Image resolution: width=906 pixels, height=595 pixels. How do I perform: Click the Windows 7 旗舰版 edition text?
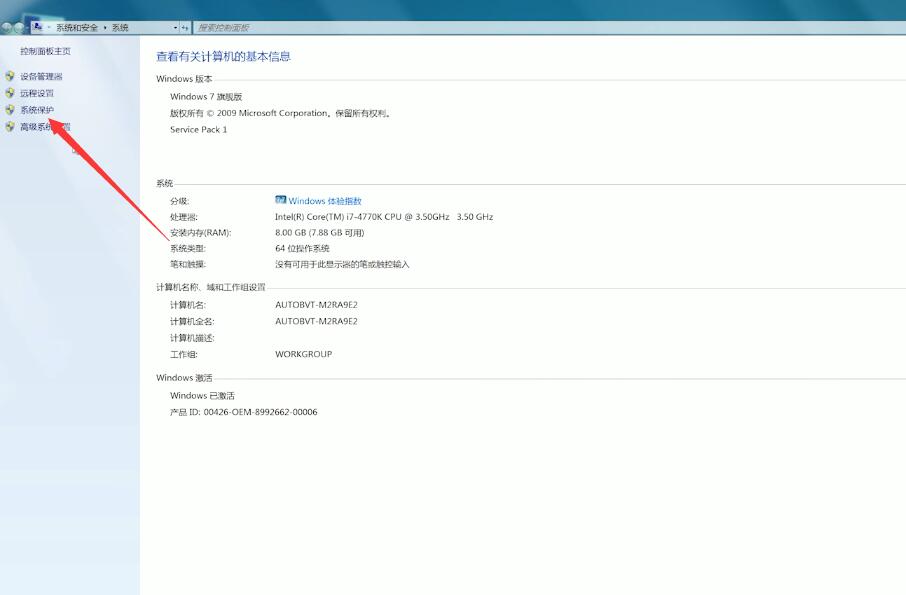click(x=206, y=96)
